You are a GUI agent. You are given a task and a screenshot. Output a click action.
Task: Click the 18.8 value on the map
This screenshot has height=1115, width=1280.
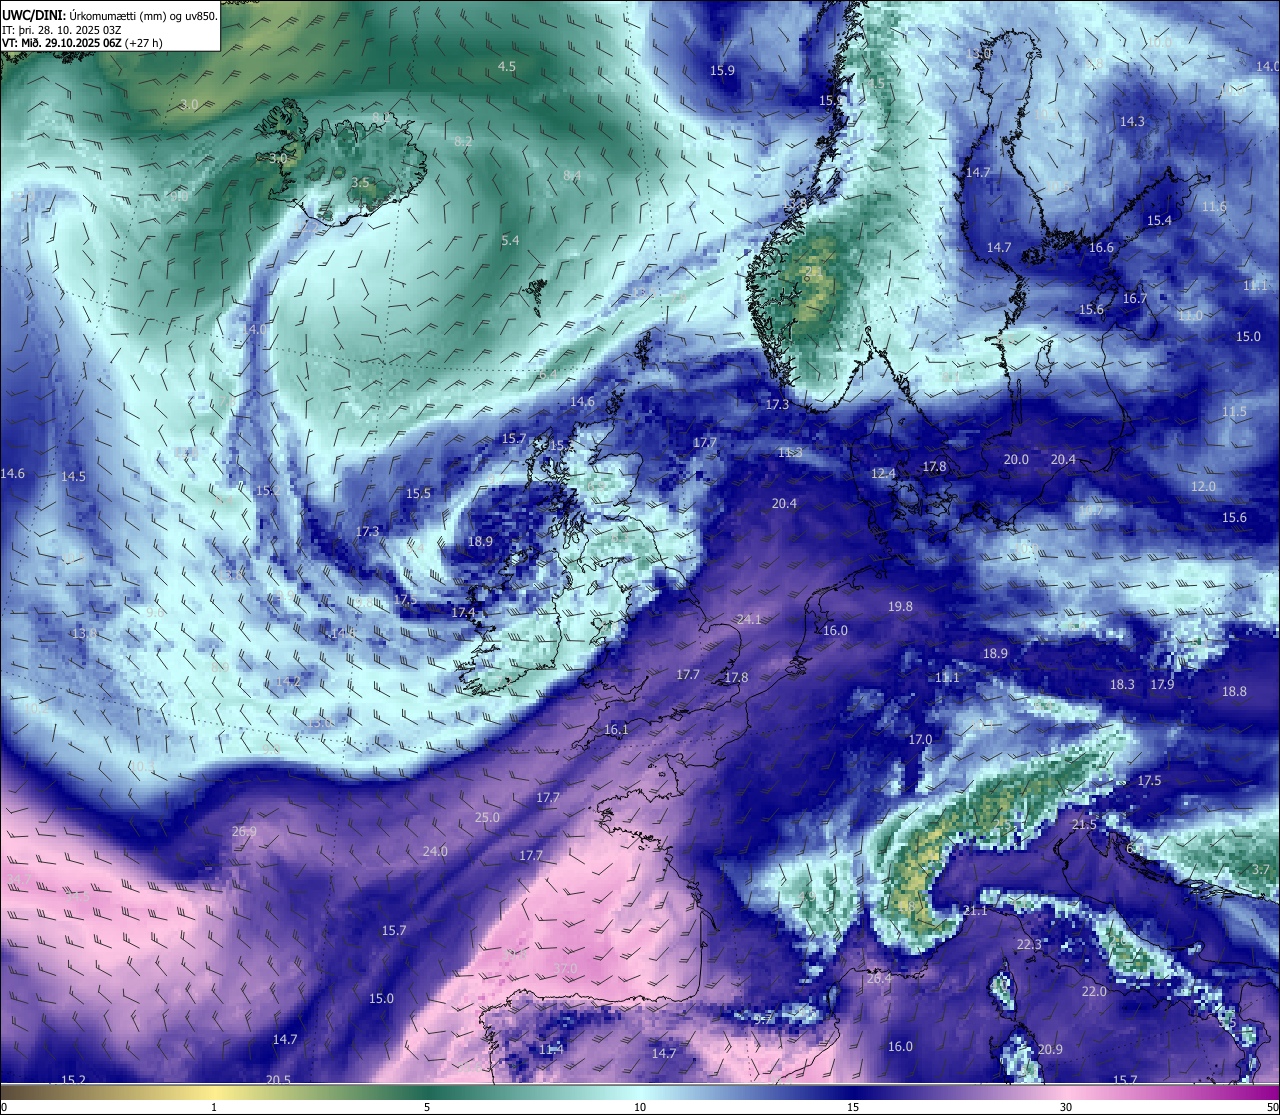pyautogui.click(x=1234, y=692)
